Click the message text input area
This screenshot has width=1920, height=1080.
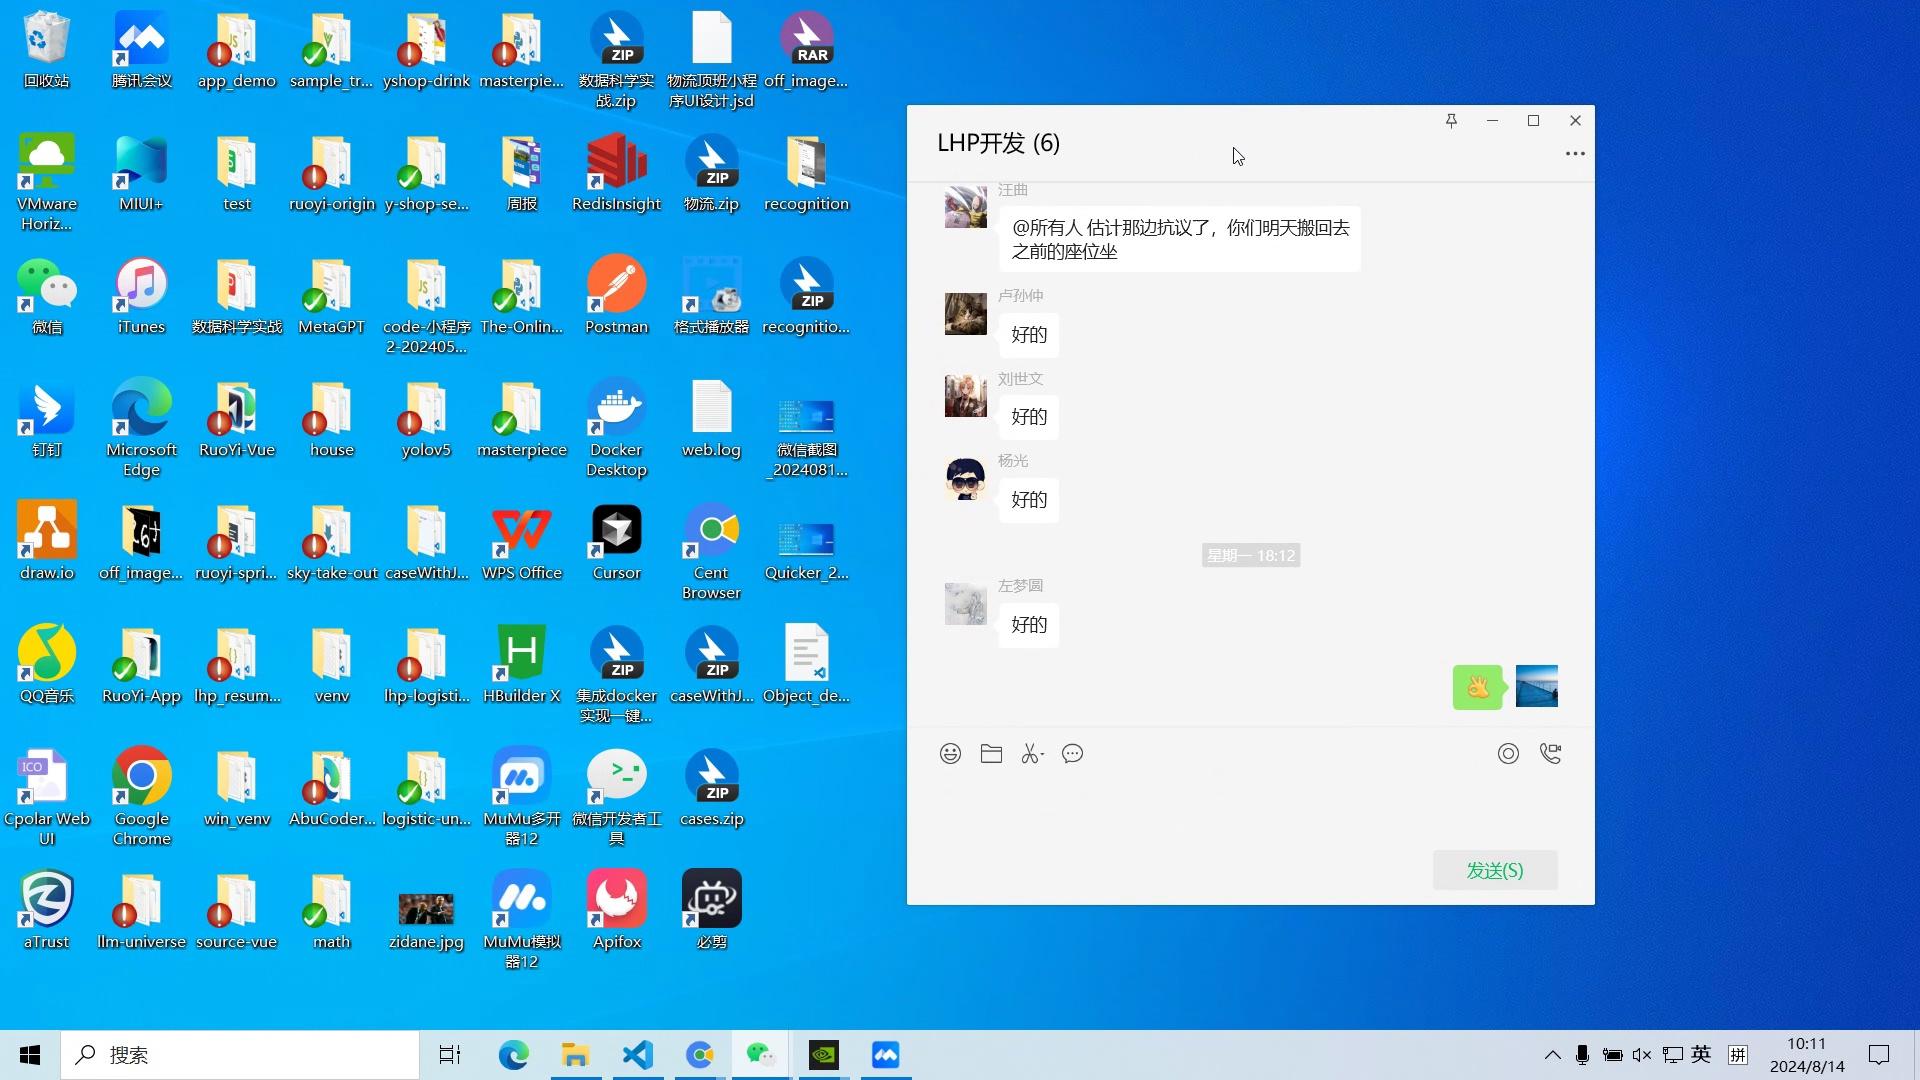1250,810
